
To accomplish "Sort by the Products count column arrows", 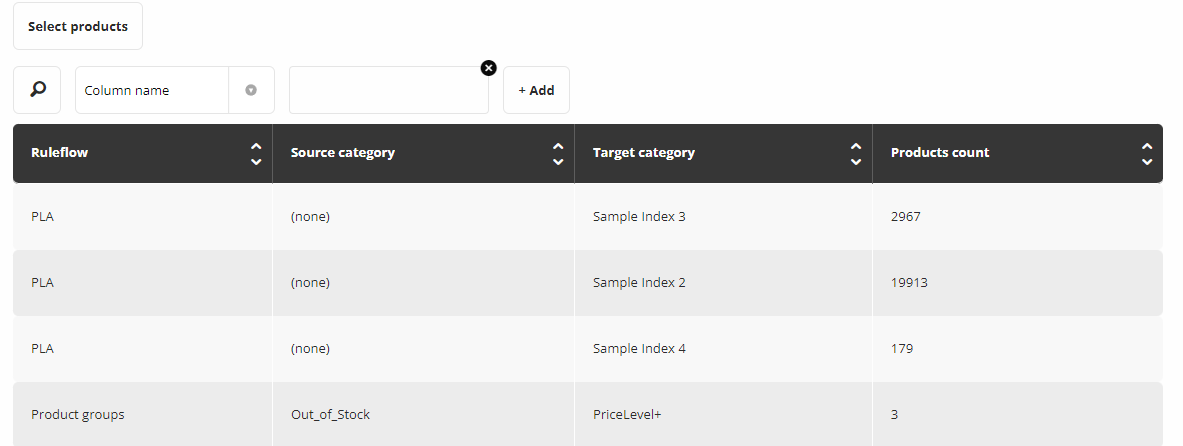I will (x=1147, y=153).
